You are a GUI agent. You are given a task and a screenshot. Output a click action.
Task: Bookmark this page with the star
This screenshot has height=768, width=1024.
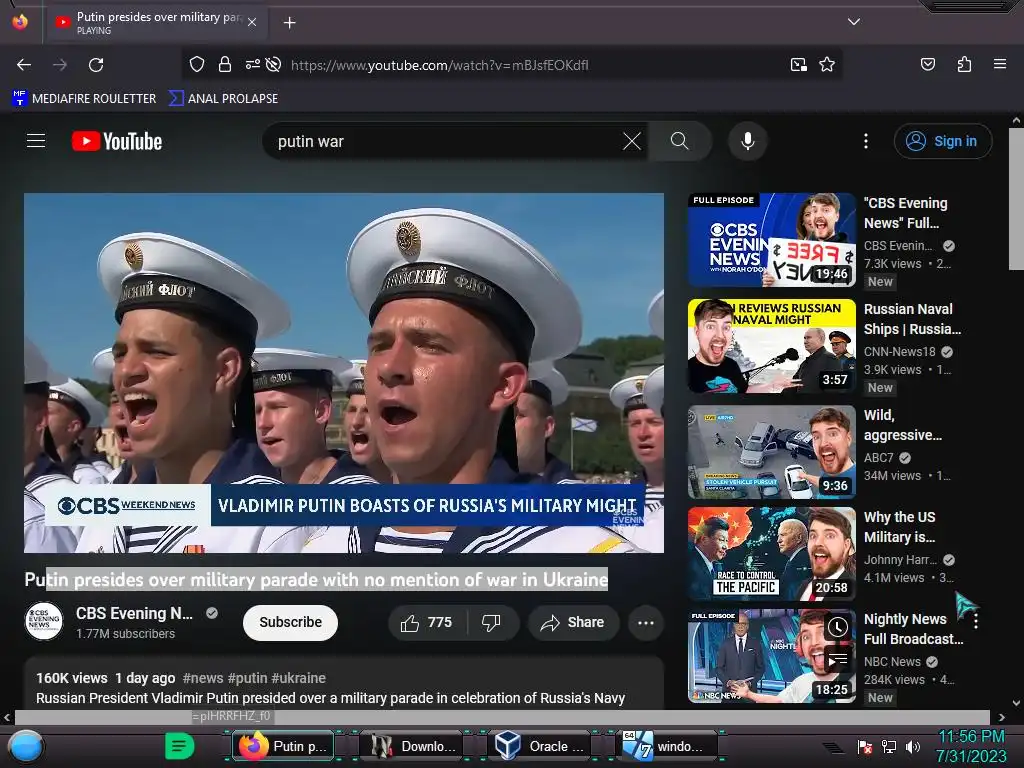(x=827, y=64)
